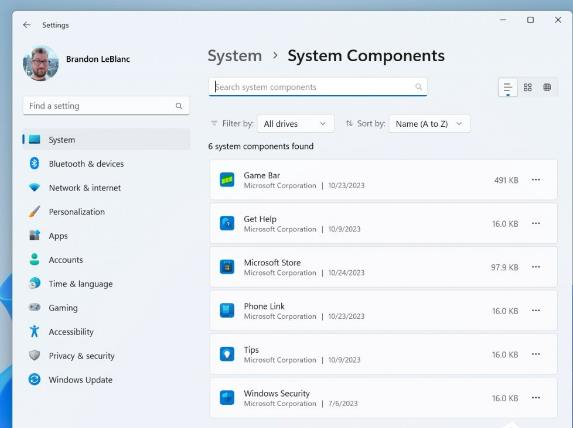Click the Game Bar app icon

(x=227, y=180)
